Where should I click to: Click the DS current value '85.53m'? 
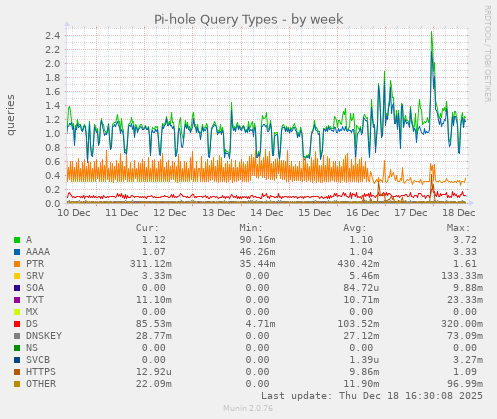[x=154, y=324]
